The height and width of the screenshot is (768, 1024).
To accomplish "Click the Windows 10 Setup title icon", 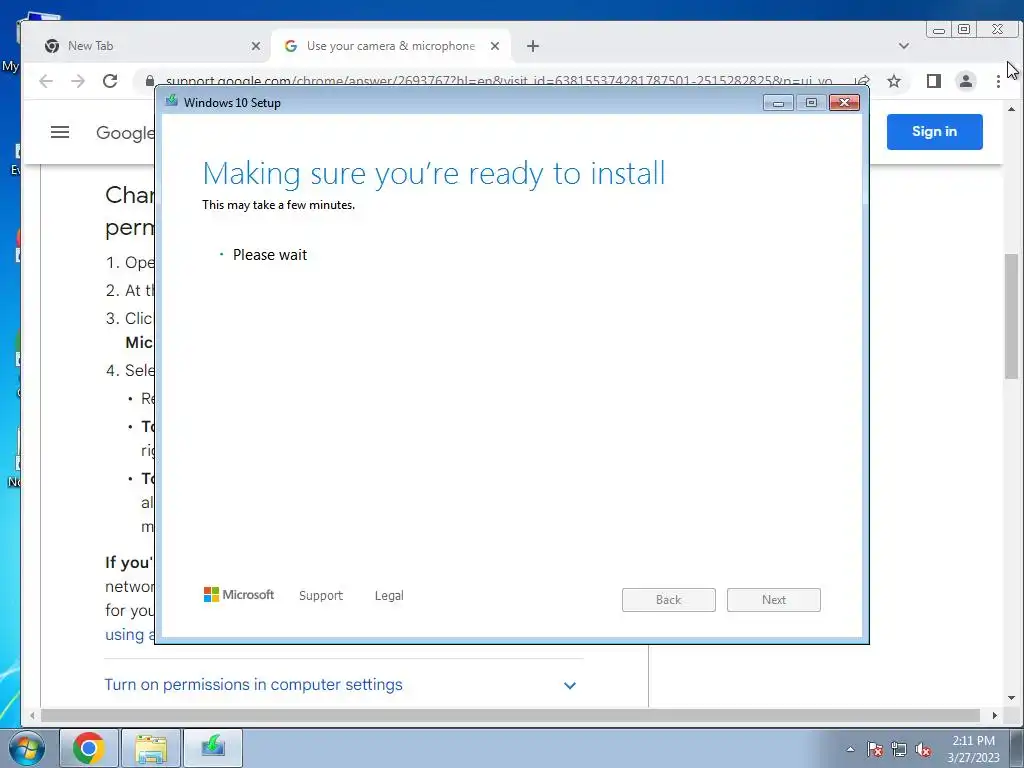I will (x=172, y=101).
